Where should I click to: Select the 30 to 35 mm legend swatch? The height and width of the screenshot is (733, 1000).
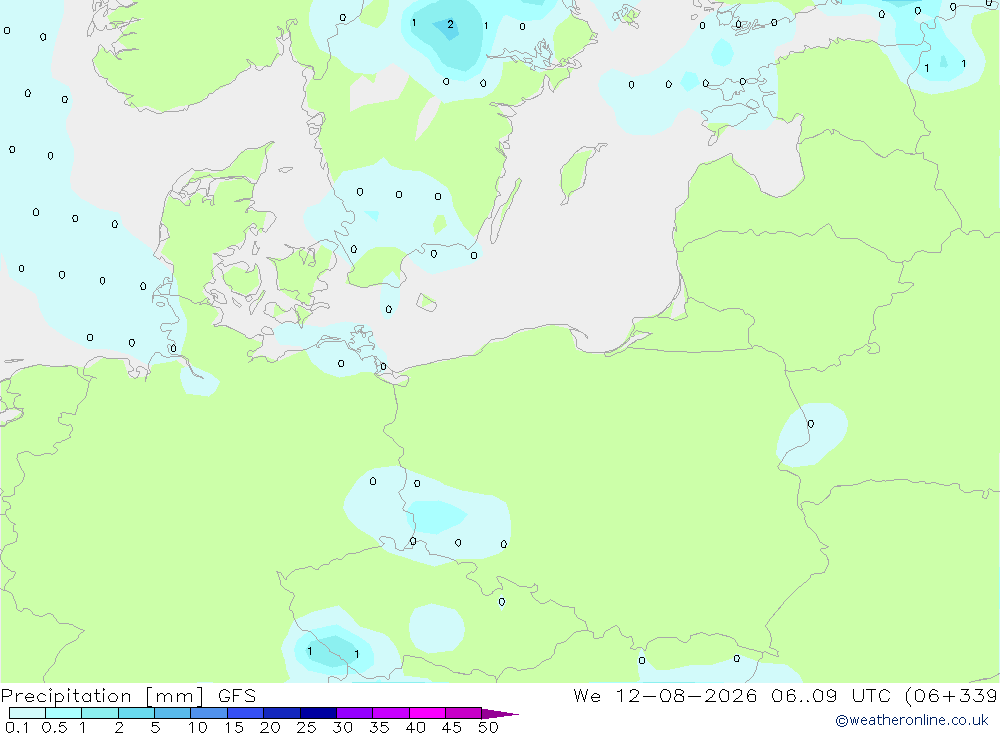click(355, 713)
